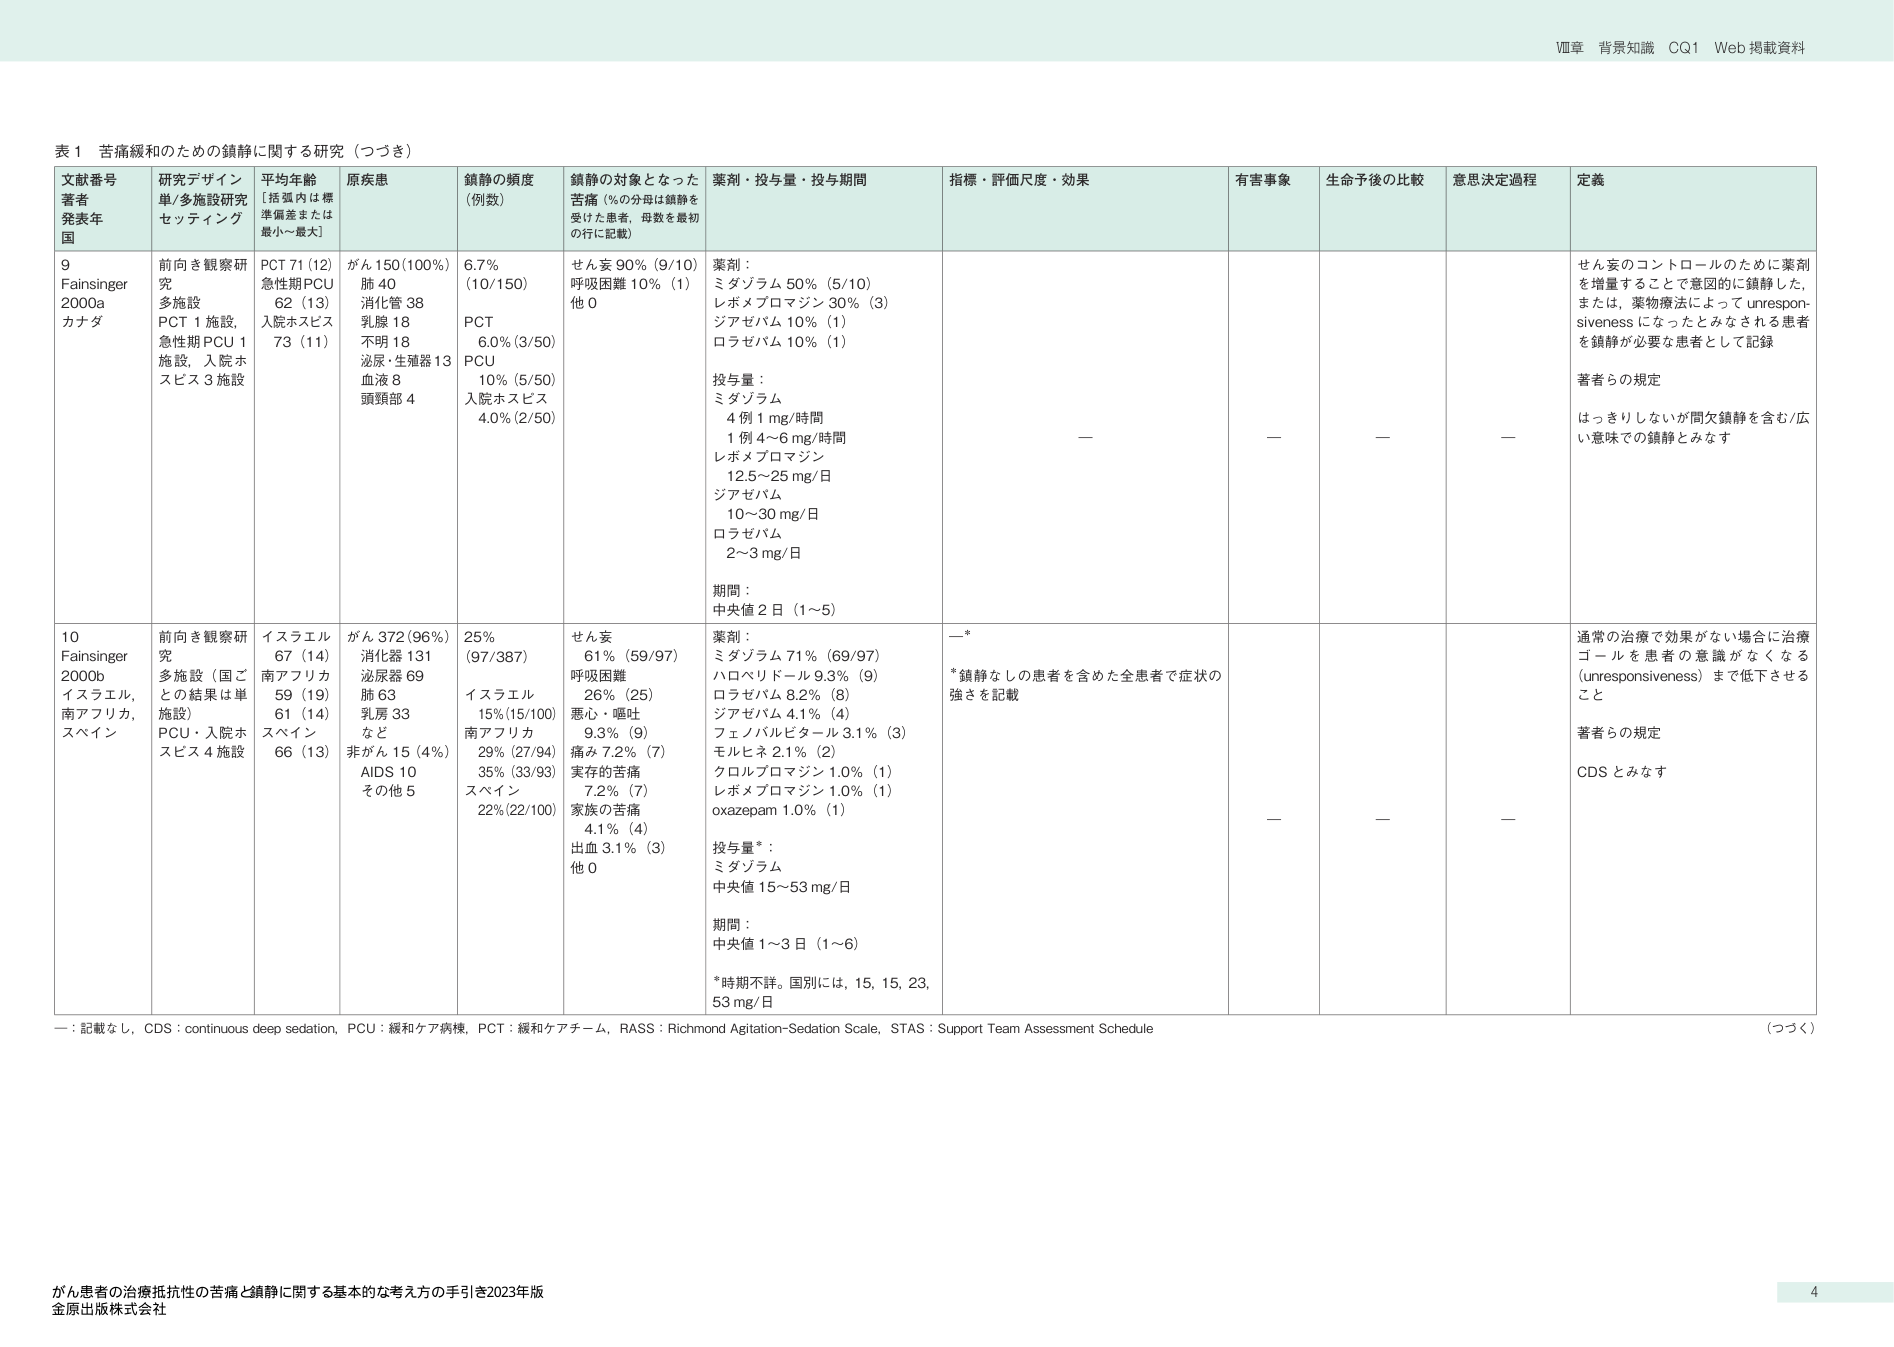Click the footer title 'がん患者の治療抵抗性の苦痛と鎮静に関する基本的な考え方の手引き2023年版'
The width and height of the screenshot is (1894, 1347).
[x=298, y=1292]
